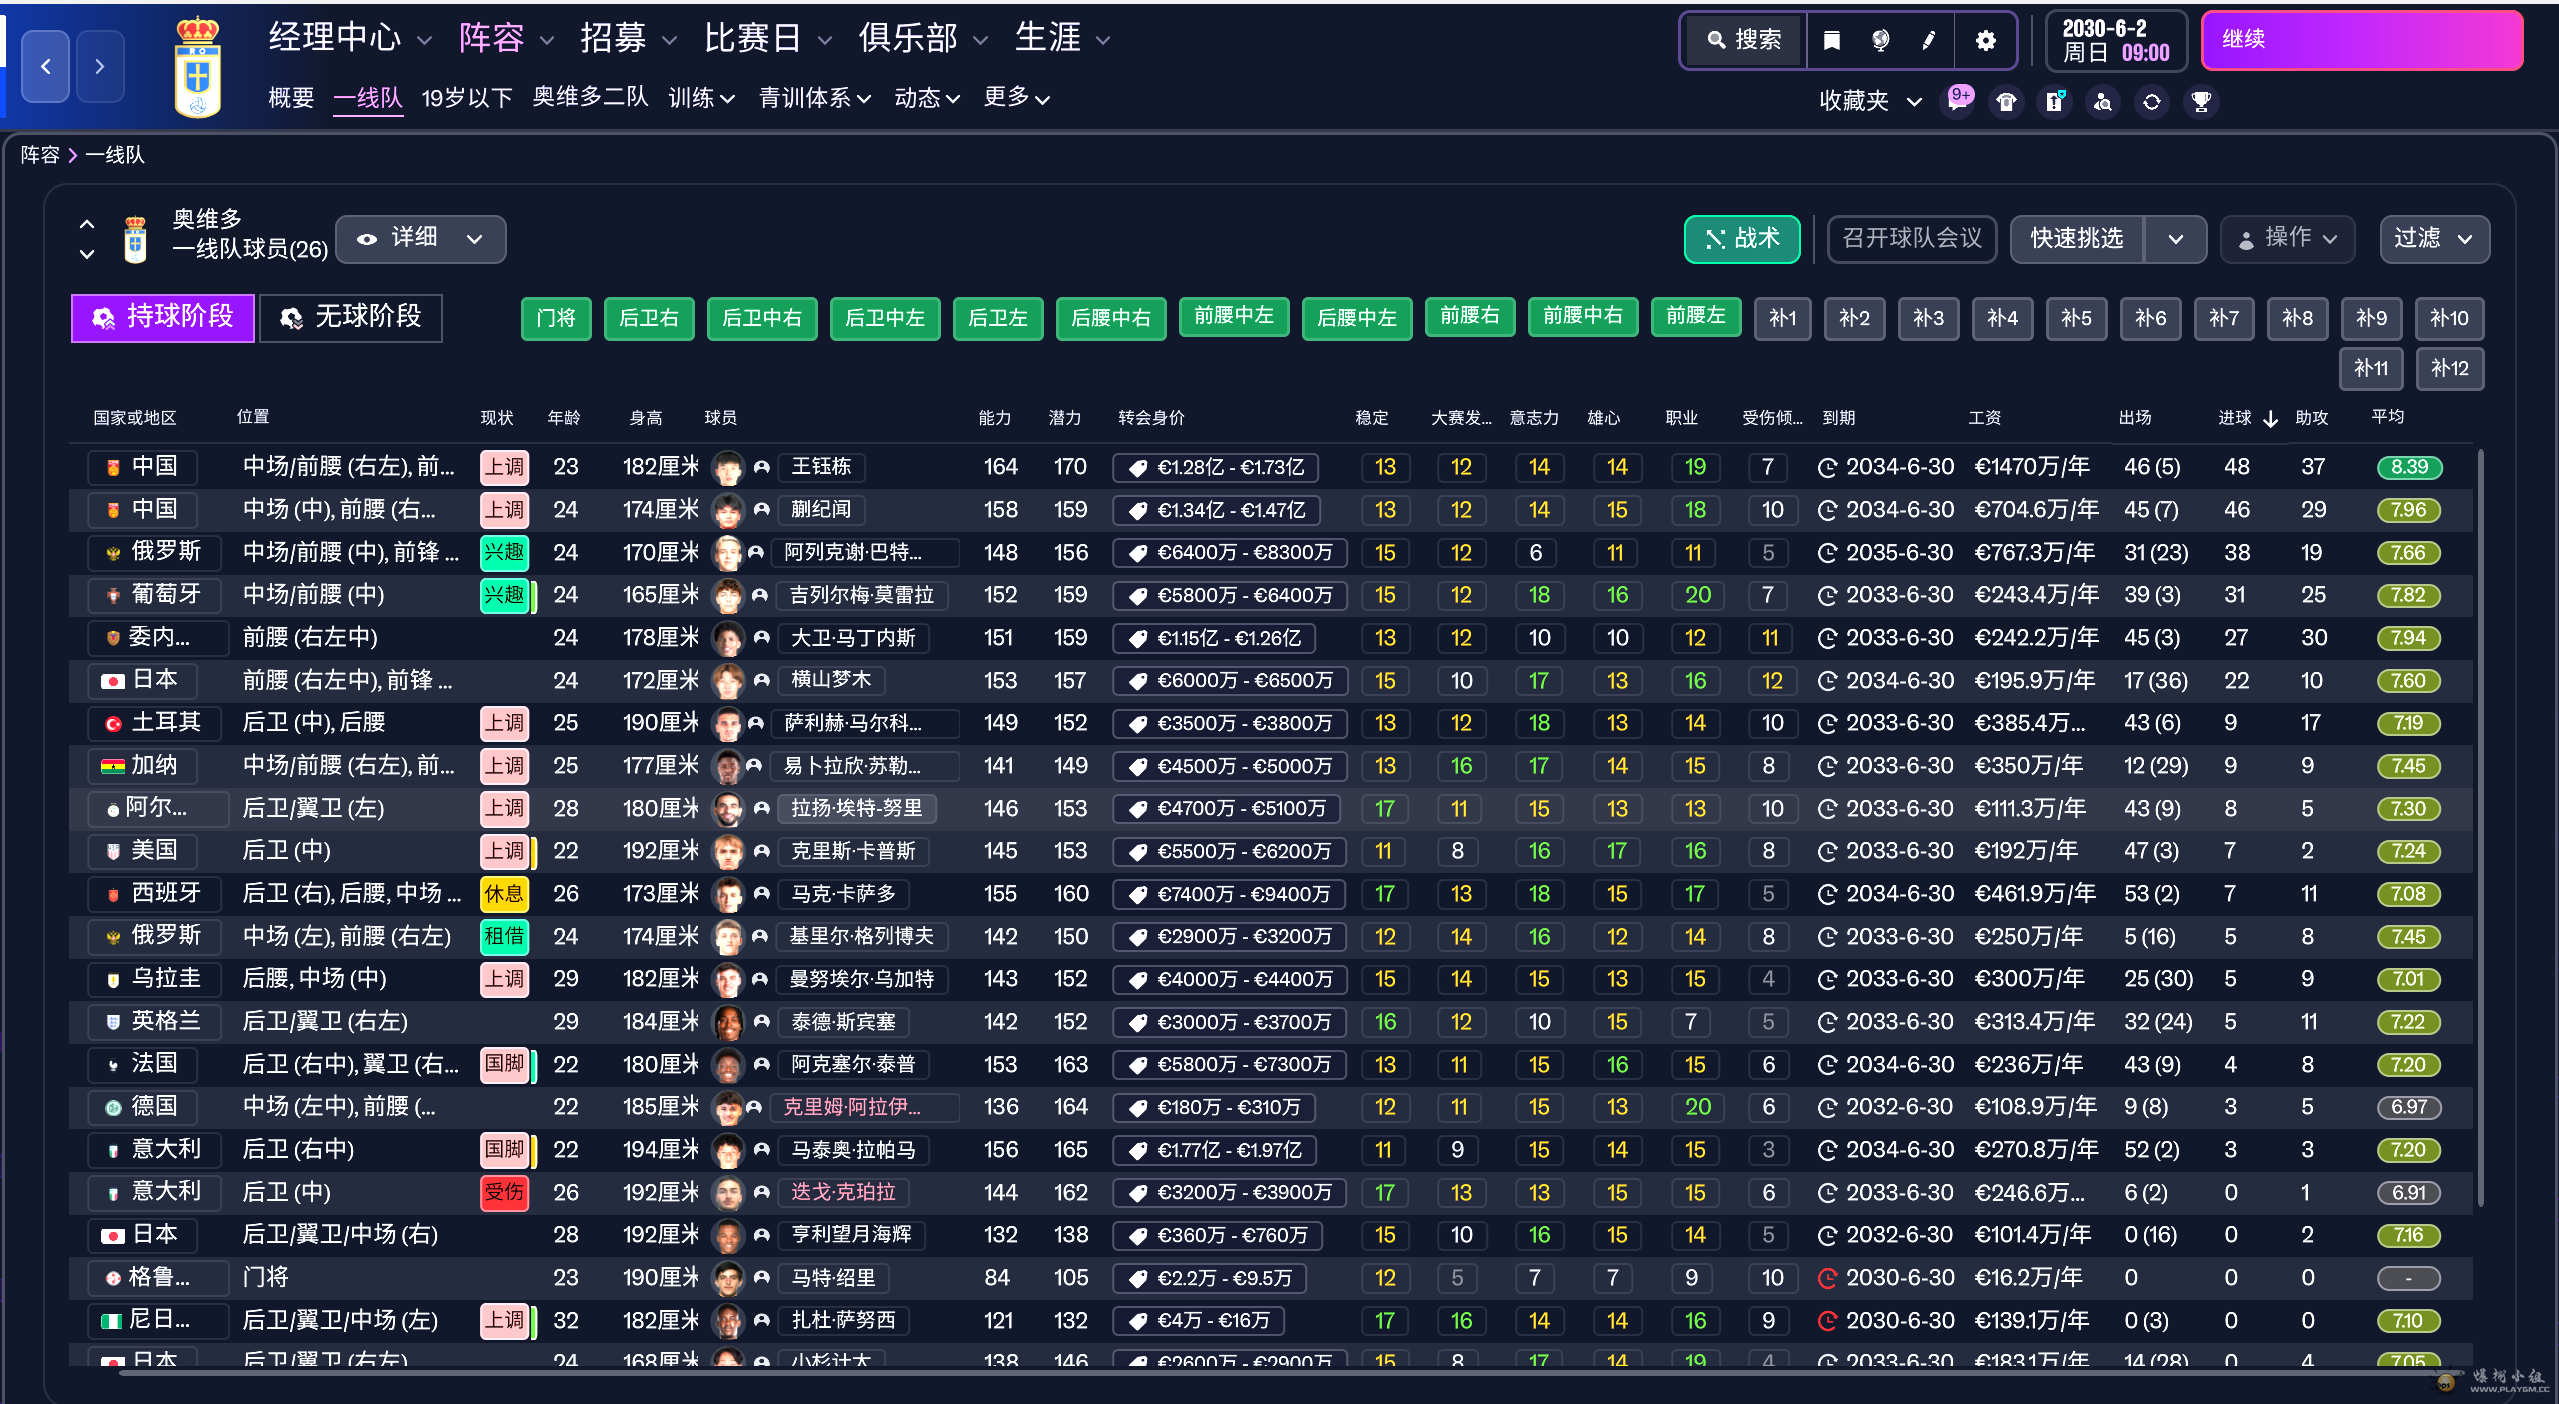The image size is (2559, 1404).
Task: Open the bookmark icon in the top toolbar
Action: (x=1831, y=40)
